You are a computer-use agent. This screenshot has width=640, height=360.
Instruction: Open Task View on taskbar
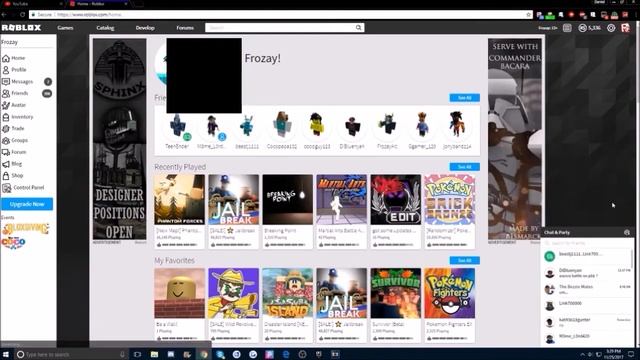coord(137,354)
